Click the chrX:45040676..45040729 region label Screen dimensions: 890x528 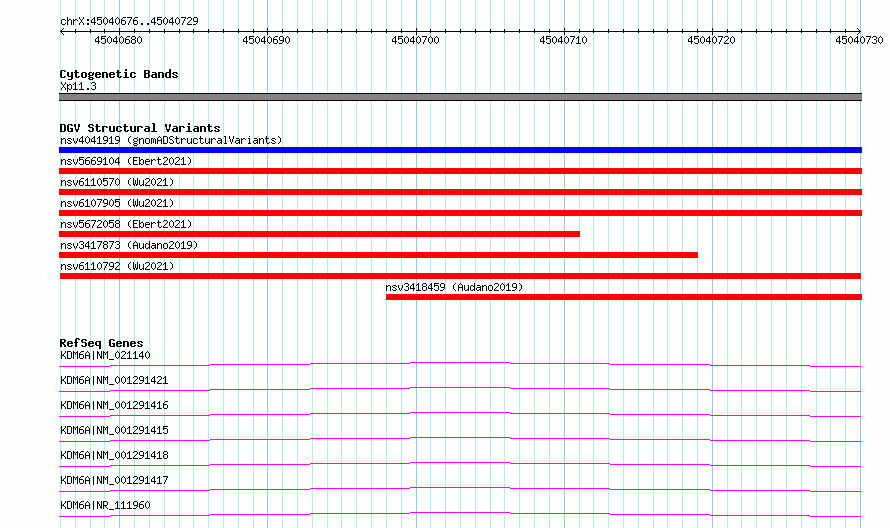point(129,21)
